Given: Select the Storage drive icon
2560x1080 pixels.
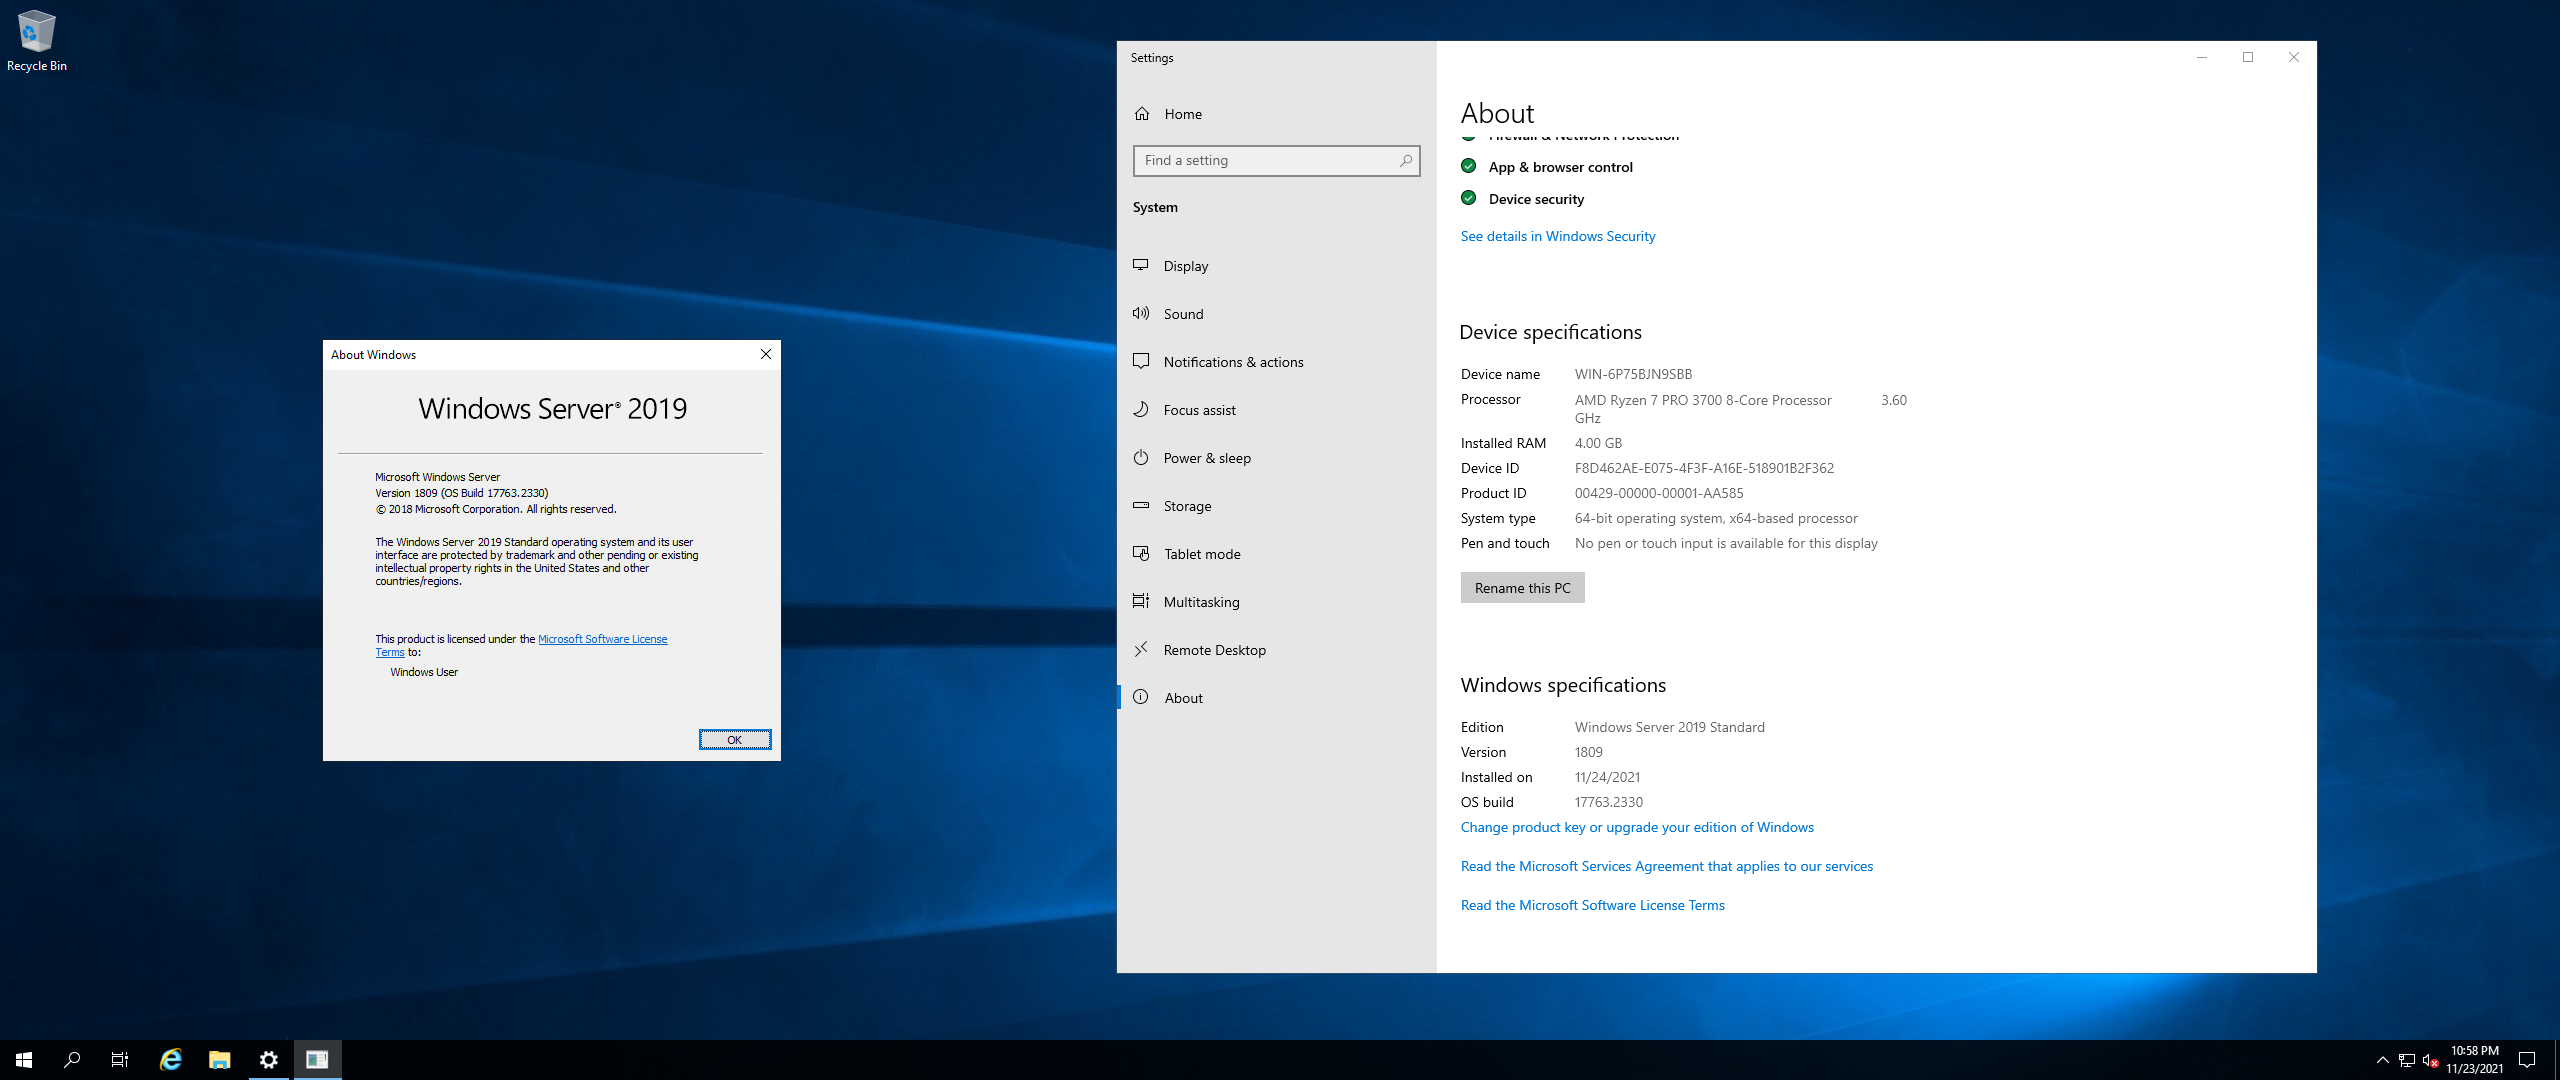Looking at the screenshot, I should [x=1141, y=505].
